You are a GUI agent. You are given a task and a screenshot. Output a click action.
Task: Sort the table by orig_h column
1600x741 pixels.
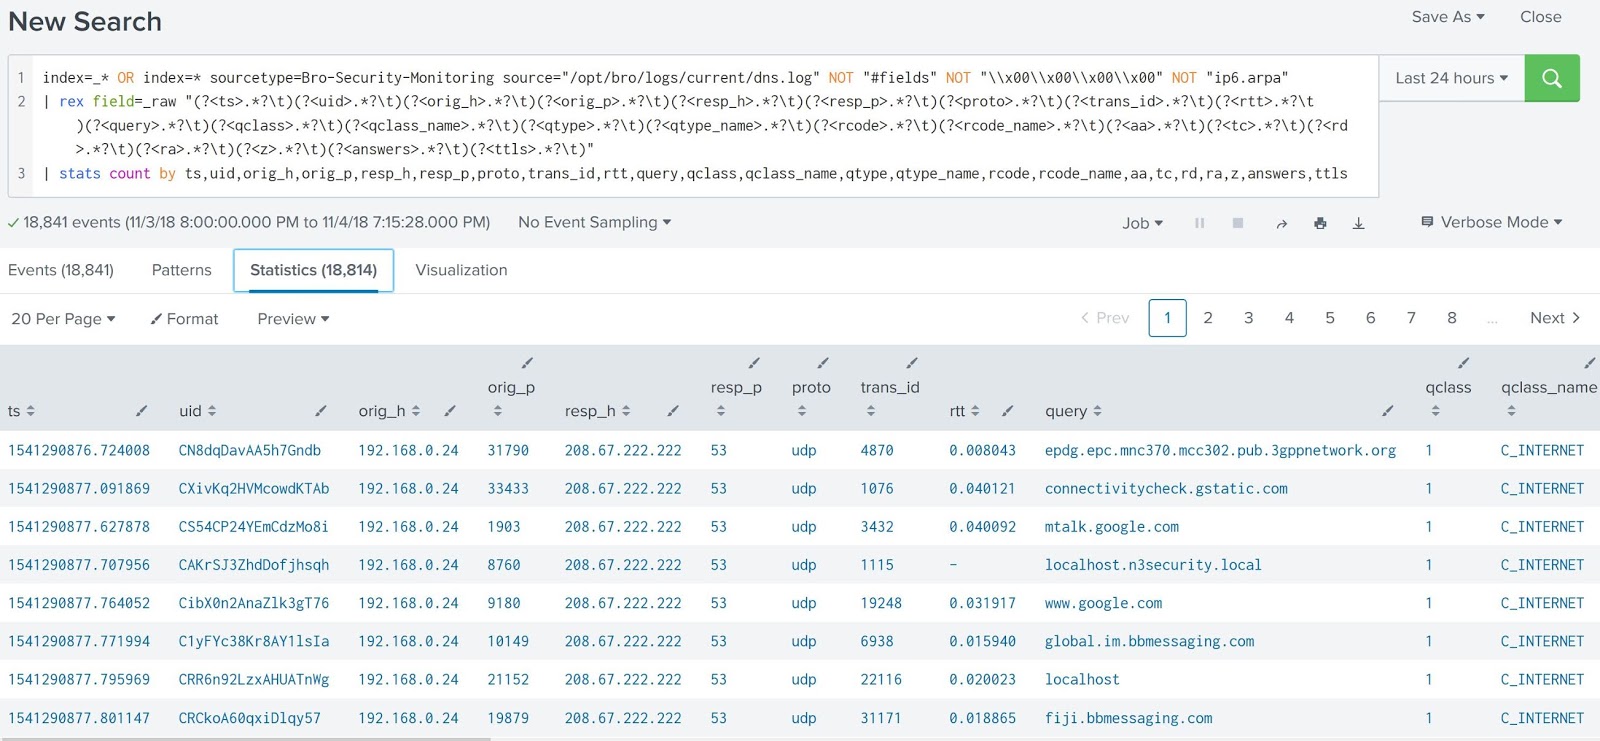point(416,411)
